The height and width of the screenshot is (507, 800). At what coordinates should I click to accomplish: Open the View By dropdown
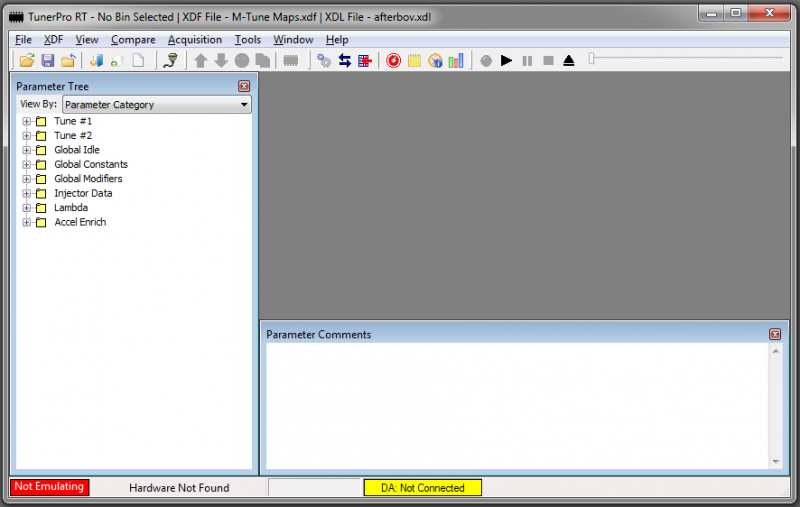156,104
